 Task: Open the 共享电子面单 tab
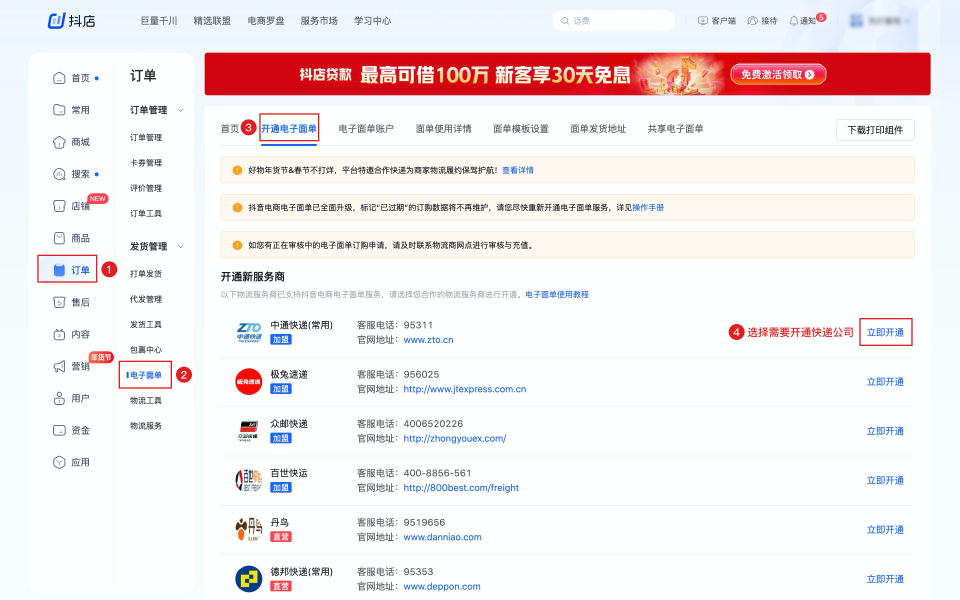(x=675, y=129)
